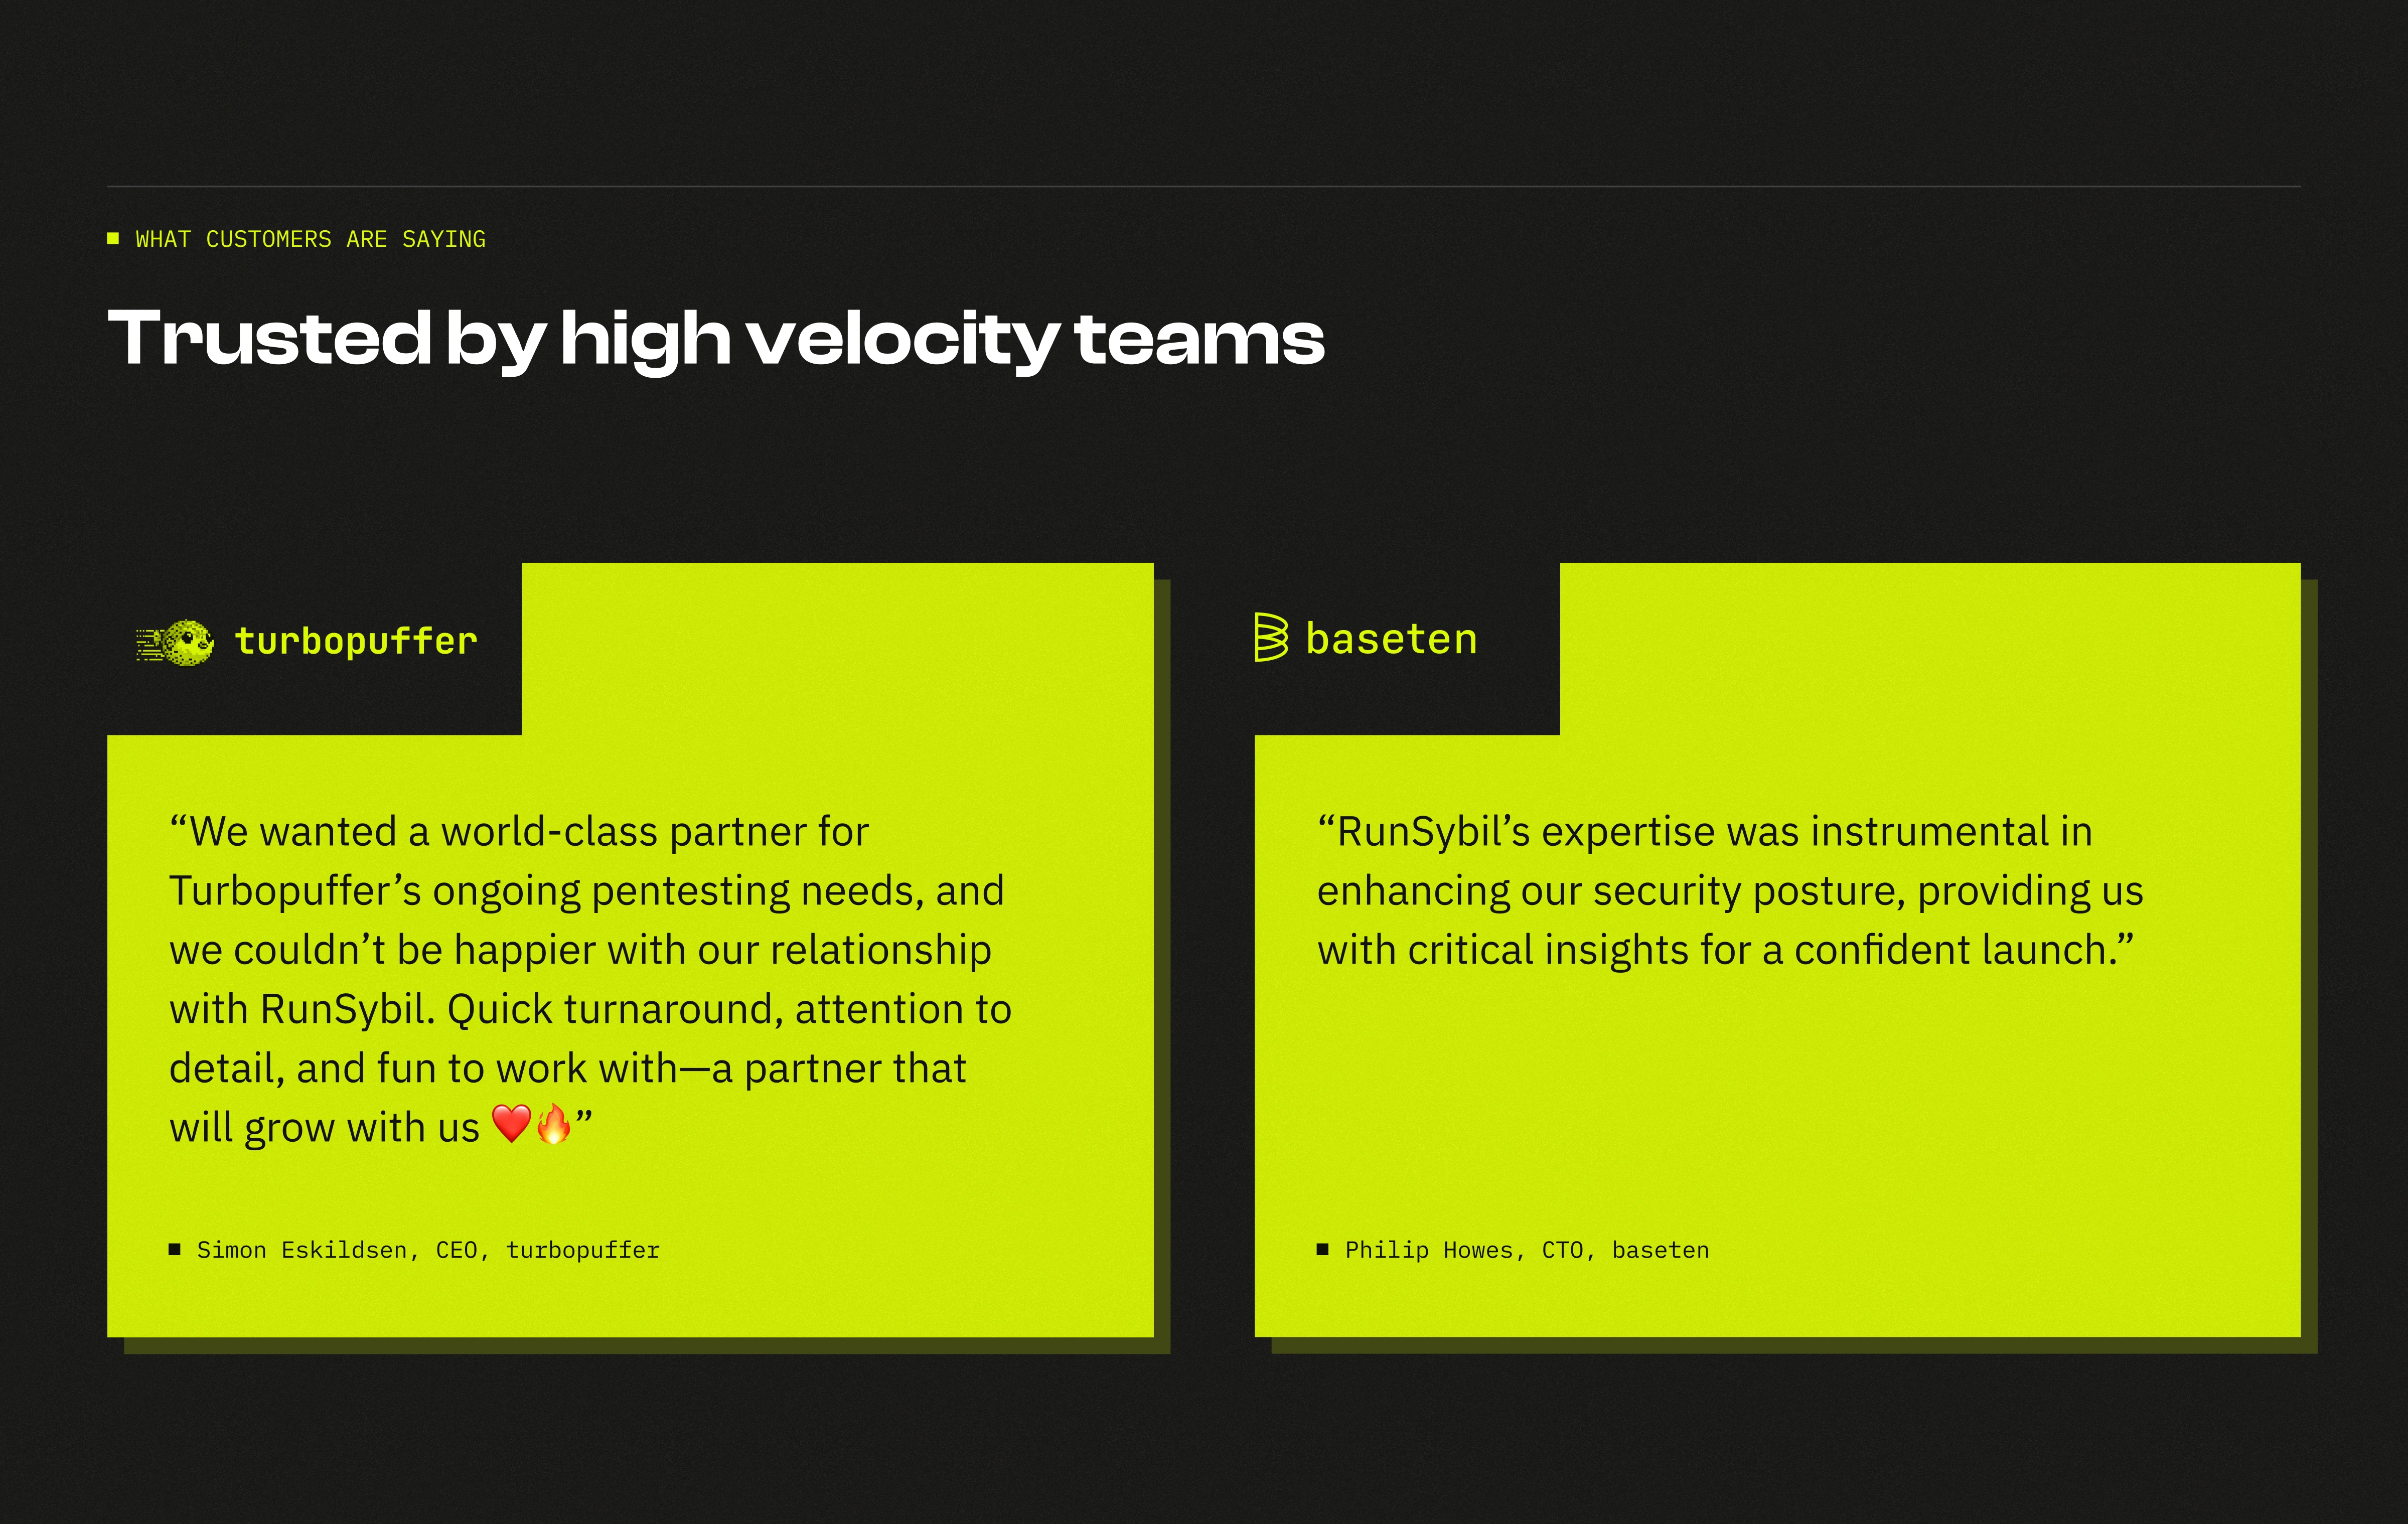Viewport: 2408px width, 1524px height.
Task: Click the fire emoji in the quote
Action: pos(553,1124)
